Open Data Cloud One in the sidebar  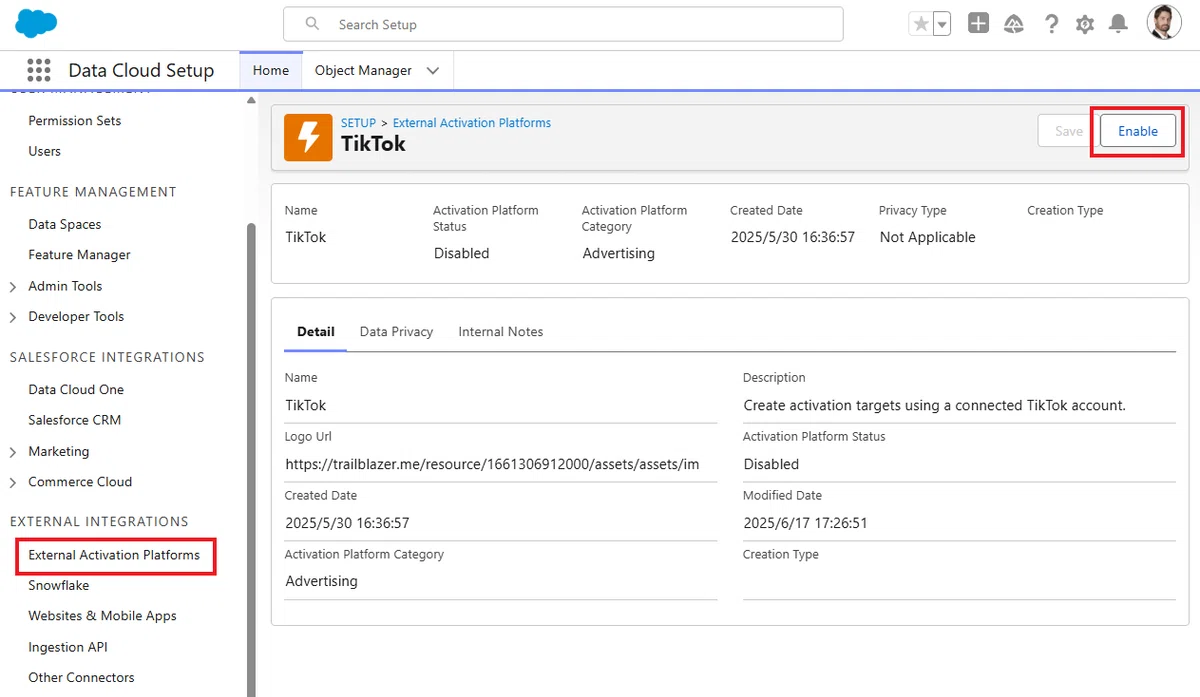coord(76,390)
